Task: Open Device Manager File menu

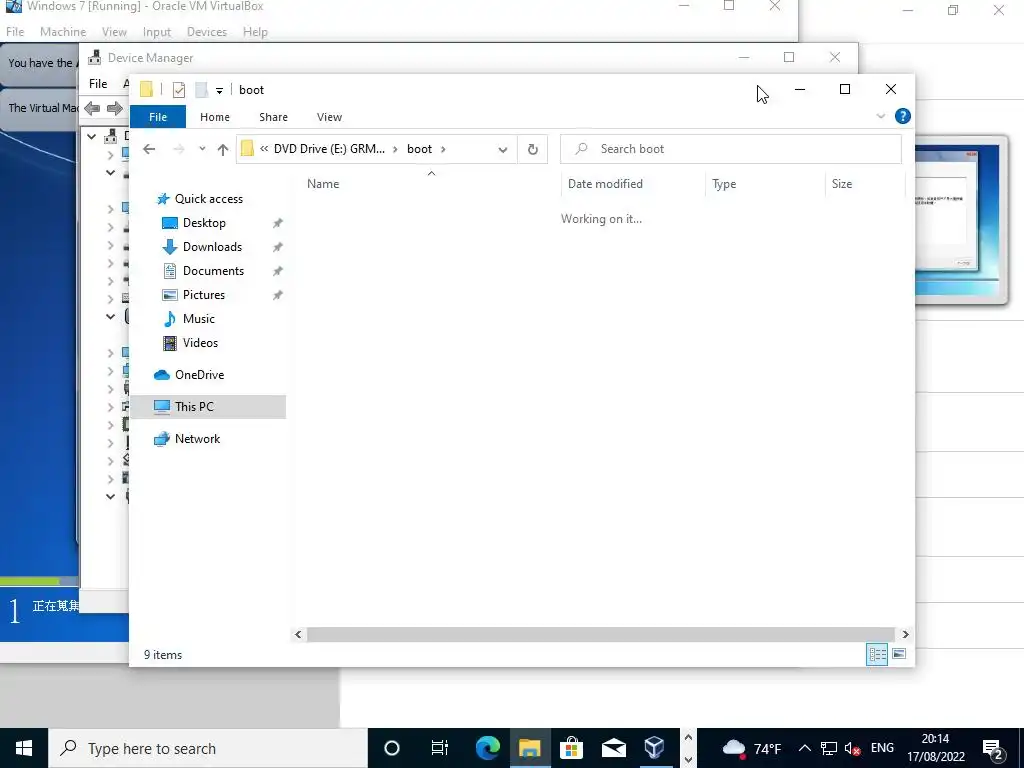Action: (98, 84)
